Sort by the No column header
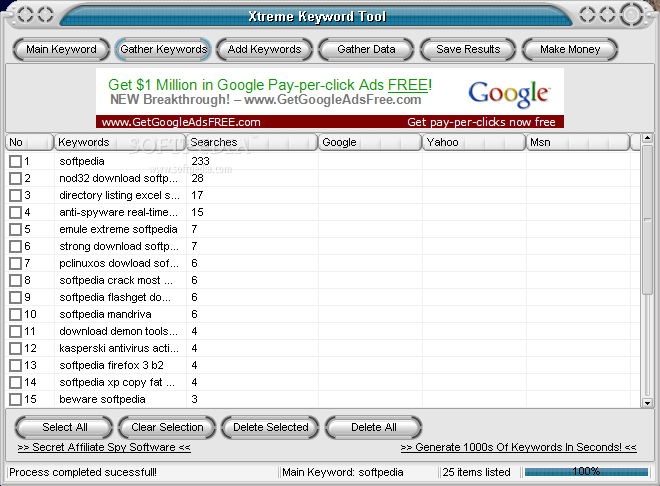This screenshot has height=486, width=660. [29, 142]
